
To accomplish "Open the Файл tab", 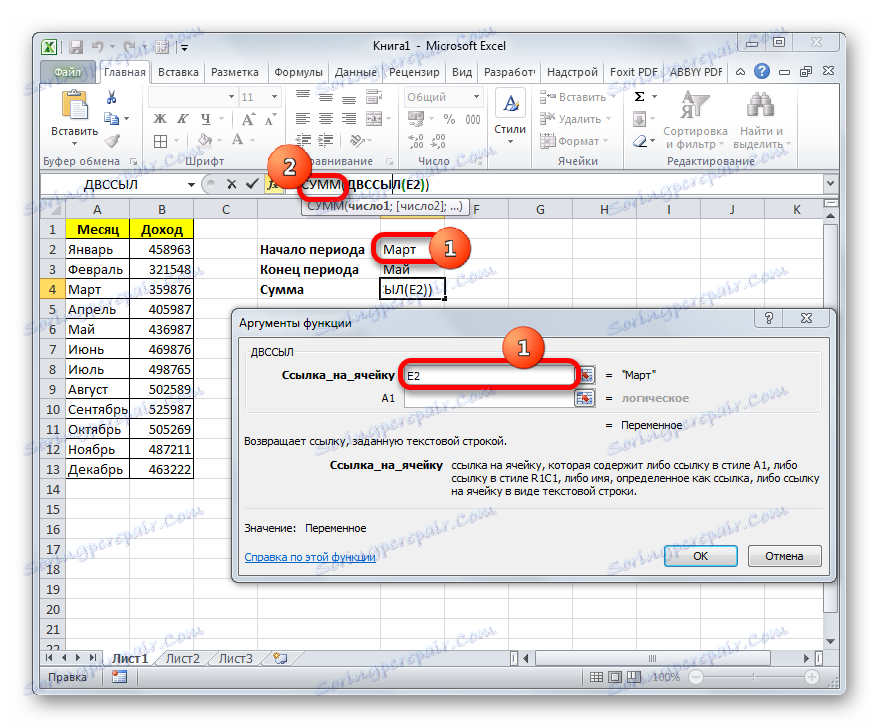I will tap(68, 72).
